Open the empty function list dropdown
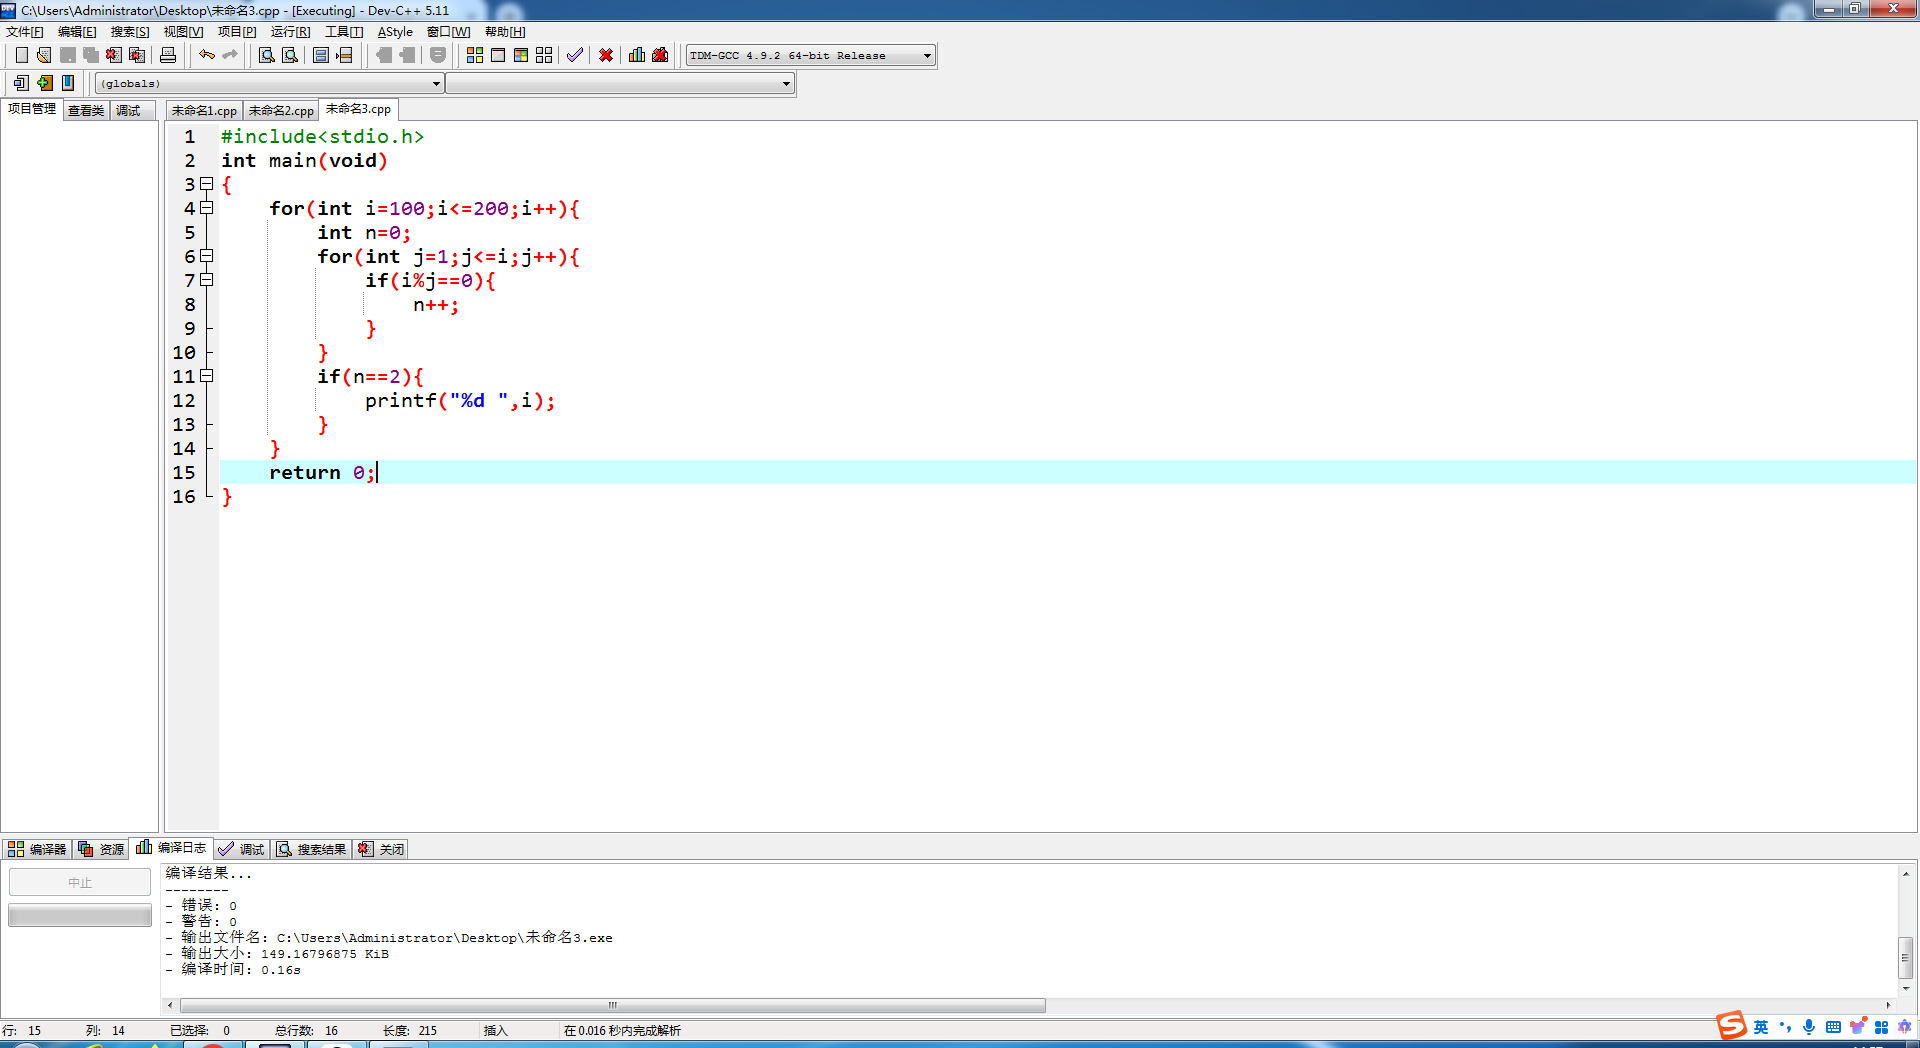1920x1048 pixels. click(620, 84)
